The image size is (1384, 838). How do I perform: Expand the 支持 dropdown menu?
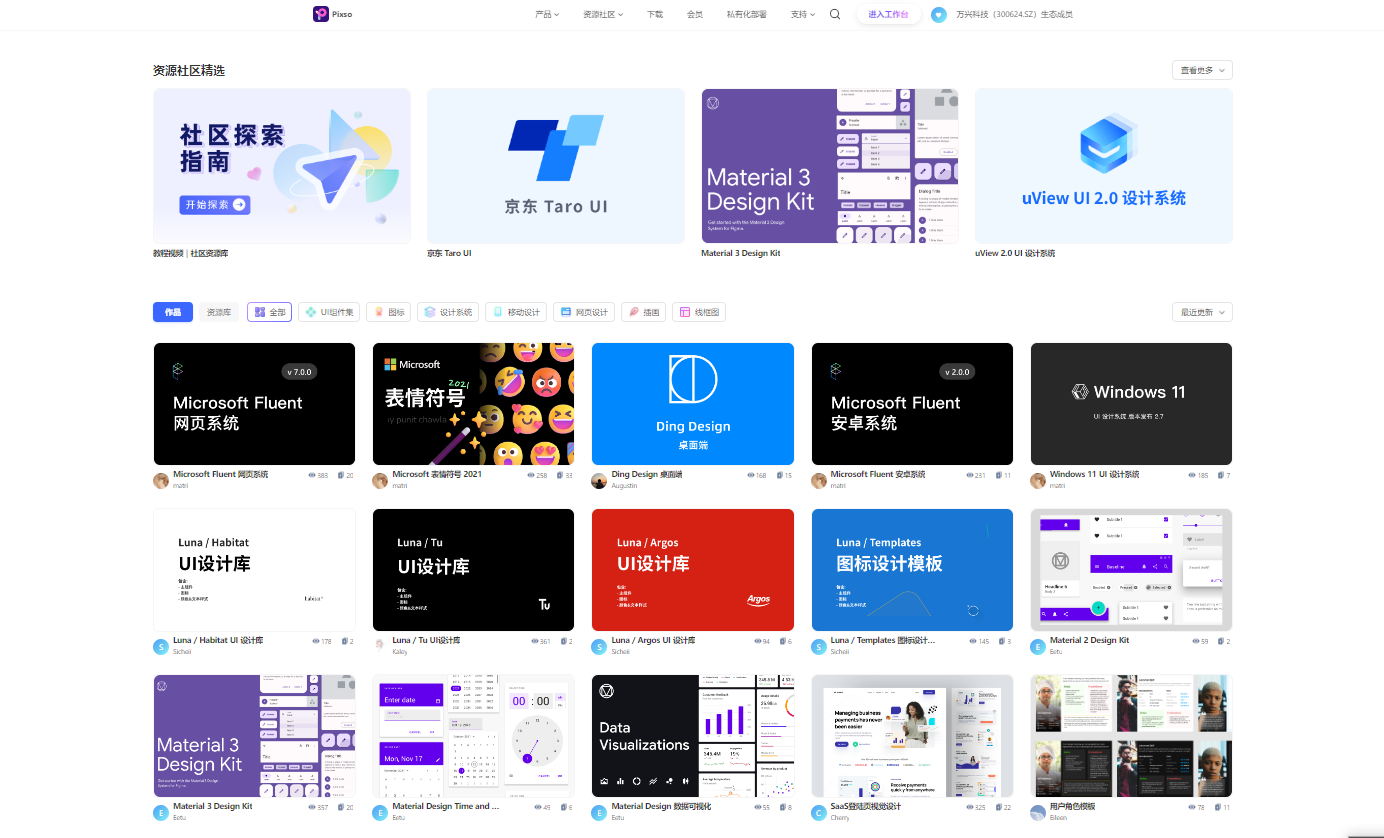coord(802,14)
